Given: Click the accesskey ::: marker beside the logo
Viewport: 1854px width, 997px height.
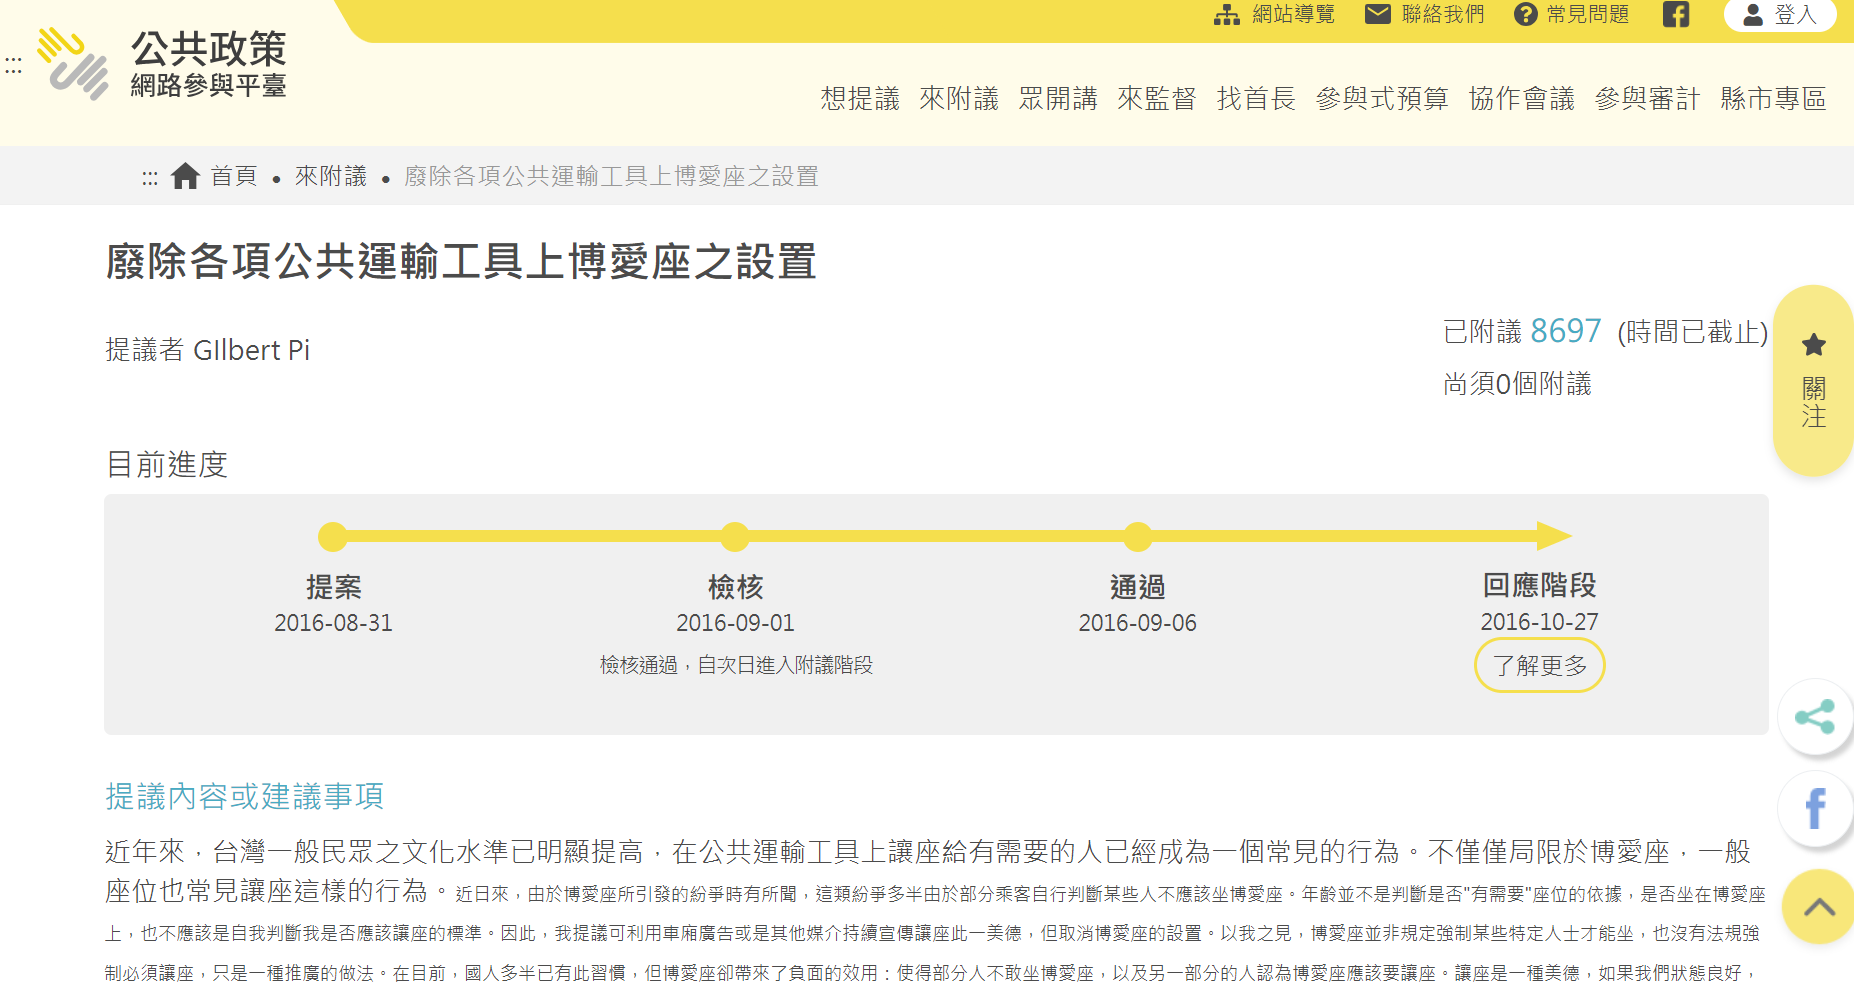Looking at the screenshot, I should click(13, 66).
